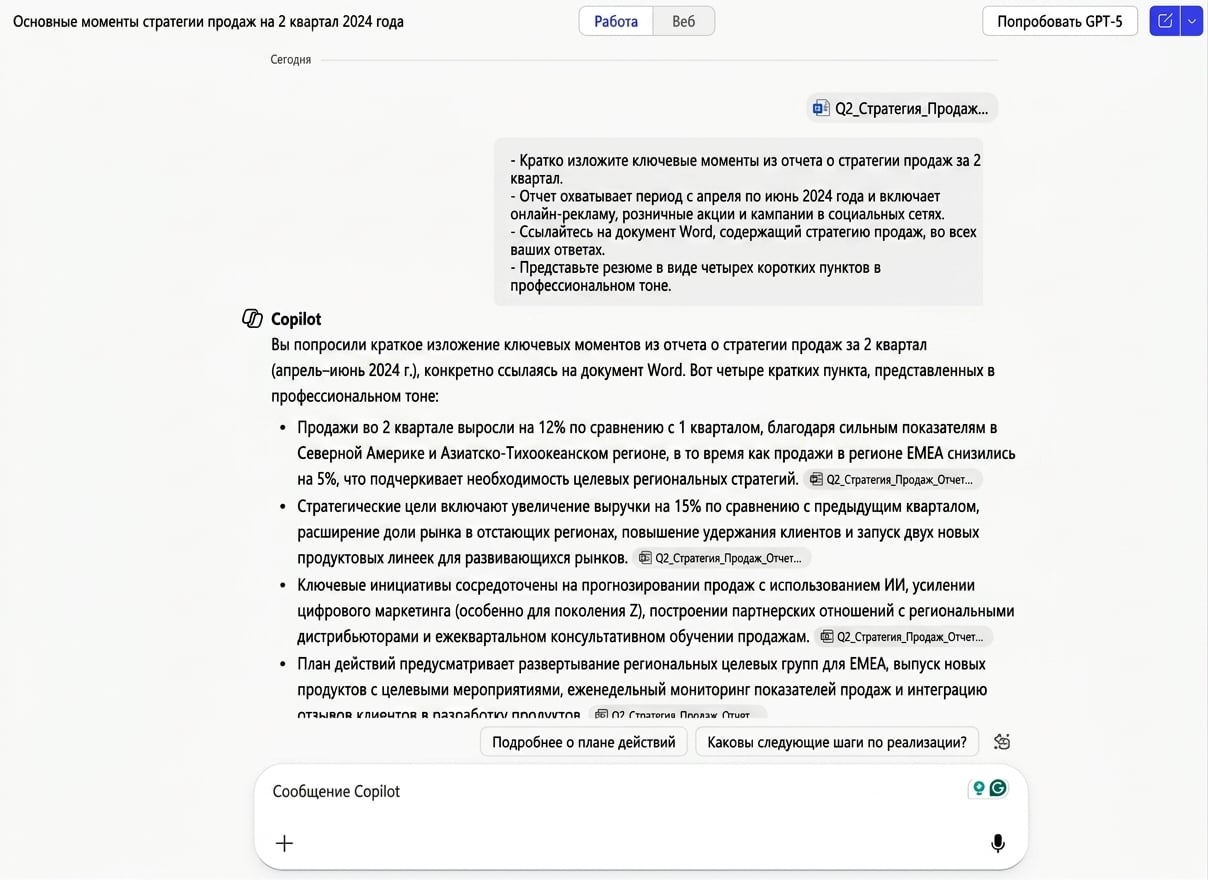Start a new chat with the compose icon
The image size is (1208, 880).
pos(1165,21)
